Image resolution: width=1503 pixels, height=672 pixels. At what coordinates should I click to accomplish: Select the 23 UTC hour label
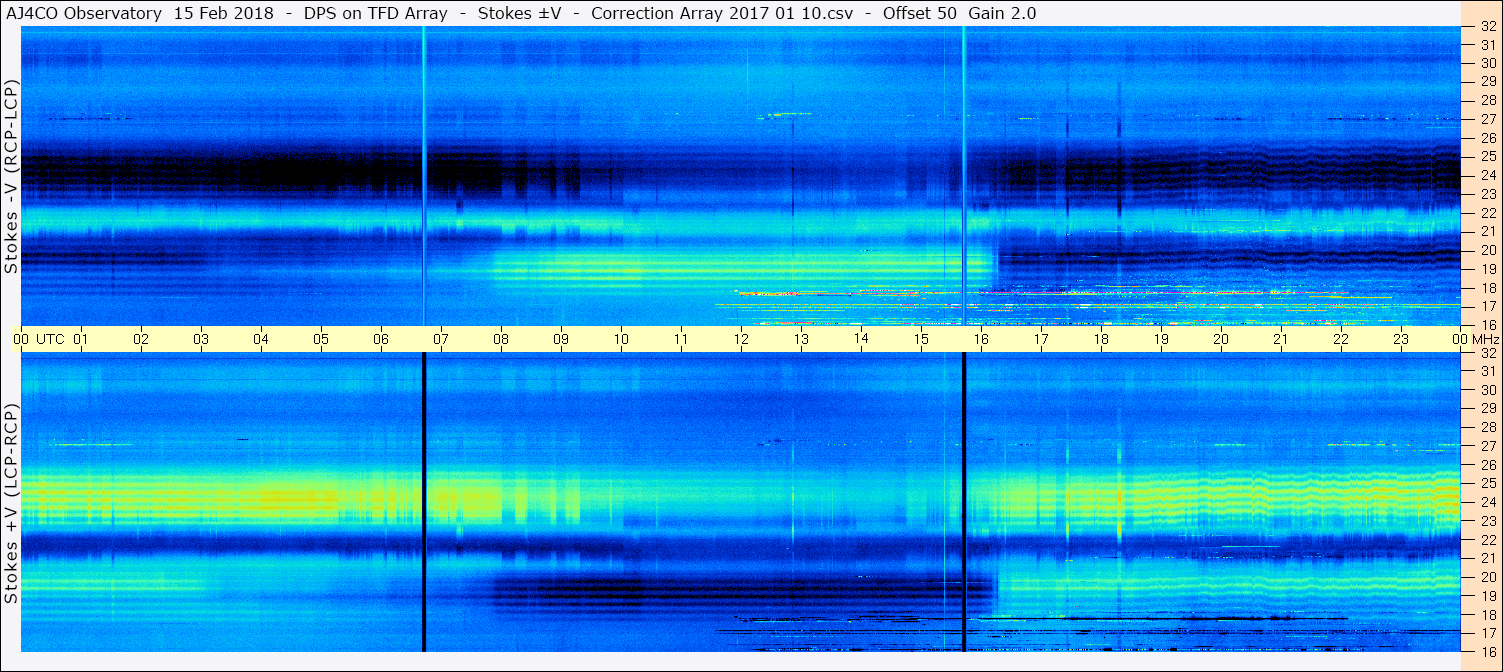[1401, 339]
